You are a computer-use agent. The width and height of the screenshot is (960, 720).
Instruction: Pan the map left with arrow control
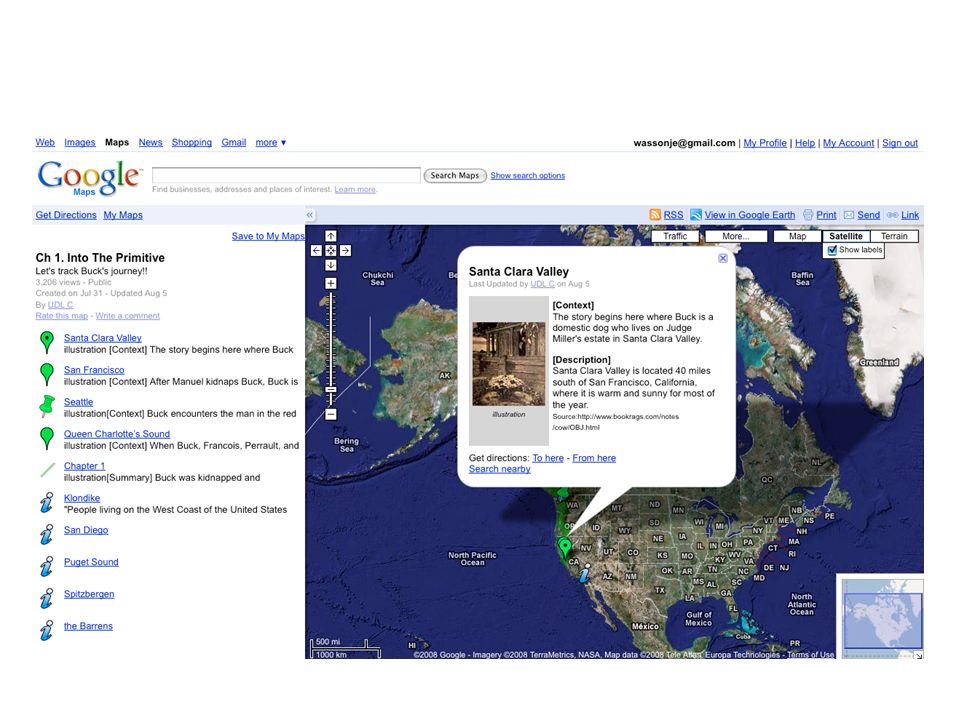tap(316, 250)
